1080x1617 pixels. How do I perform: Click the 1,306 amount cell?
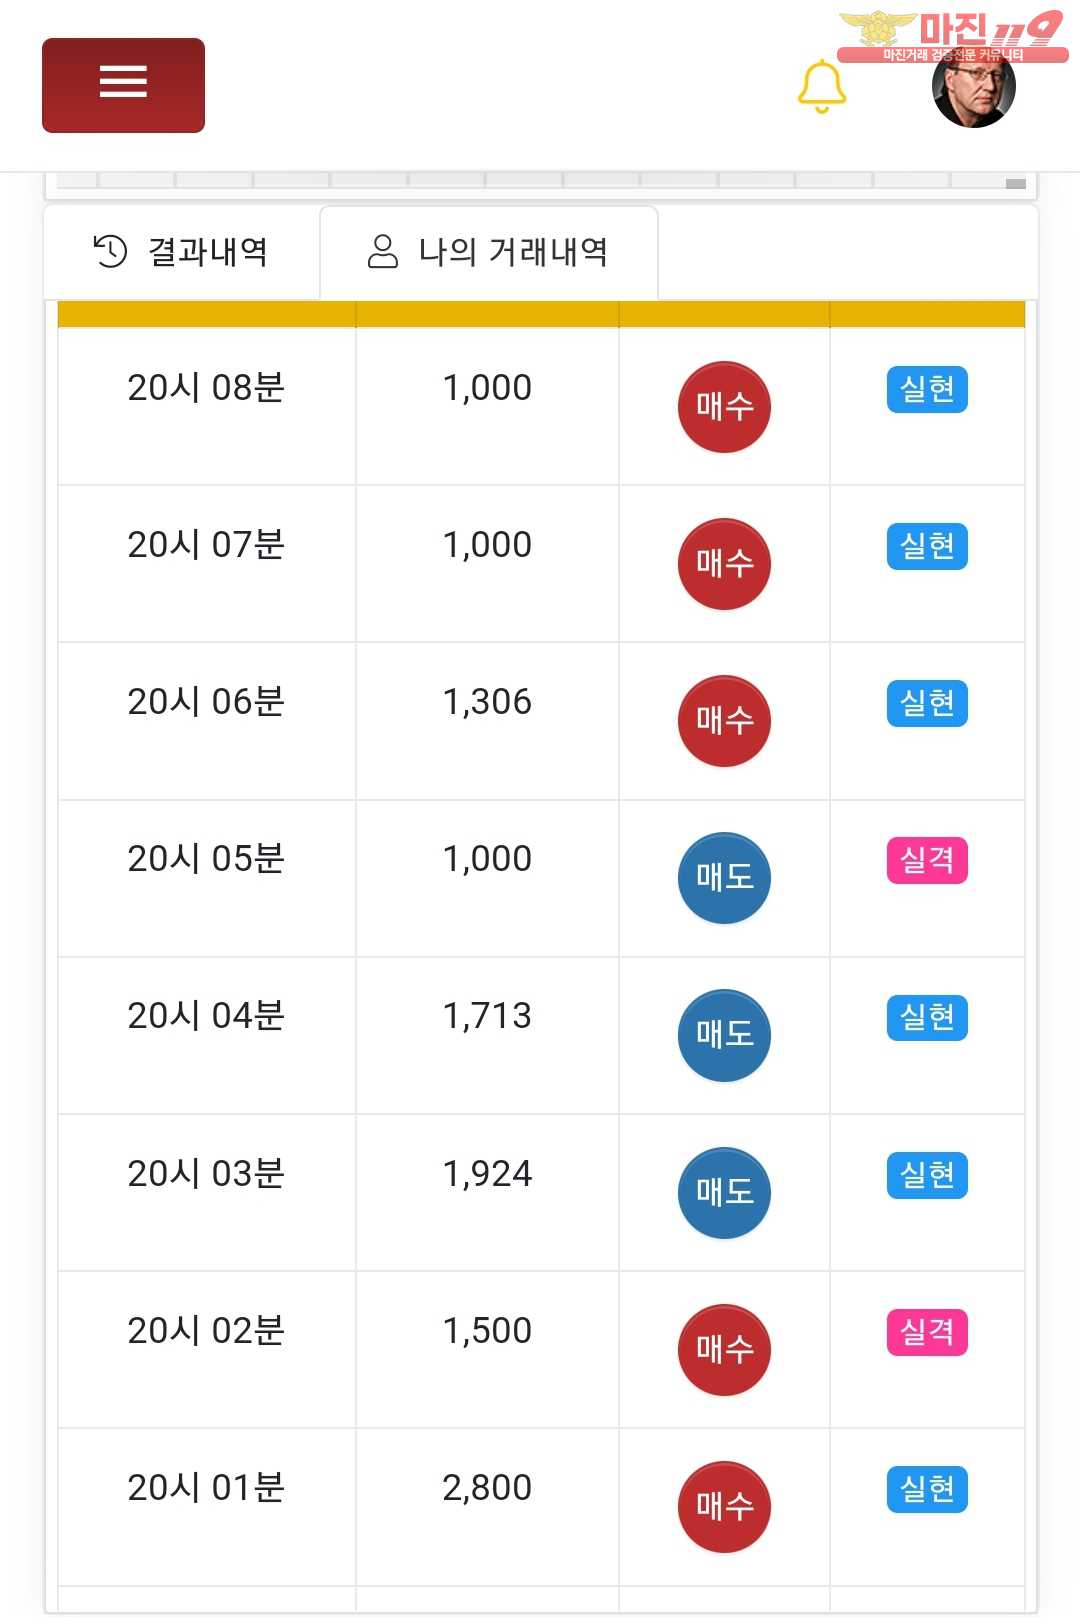pos(487,702)
